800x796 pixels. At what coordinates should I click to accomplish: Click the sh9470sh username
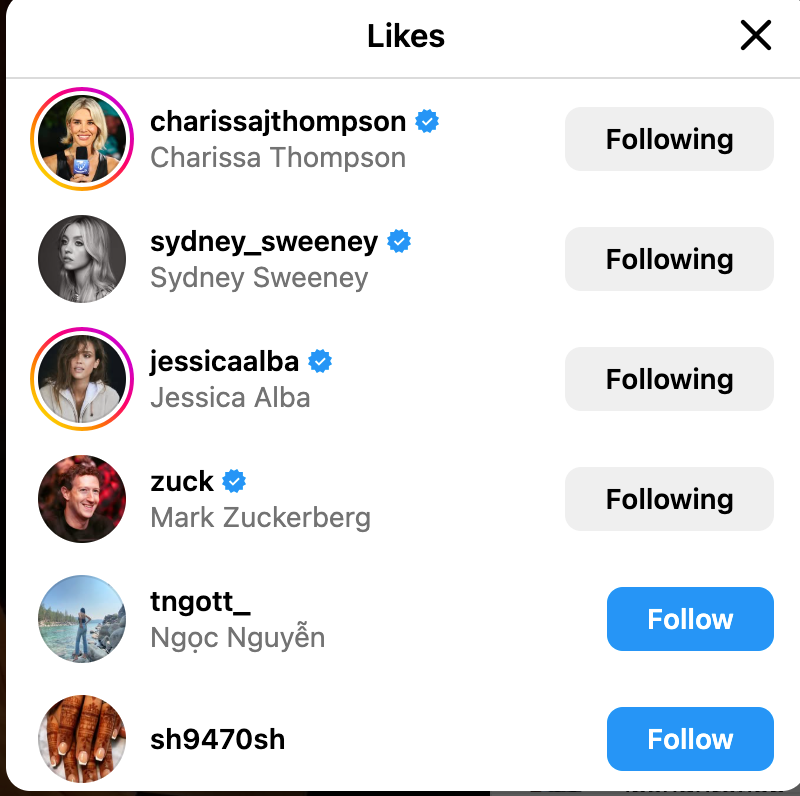[217, 740]
